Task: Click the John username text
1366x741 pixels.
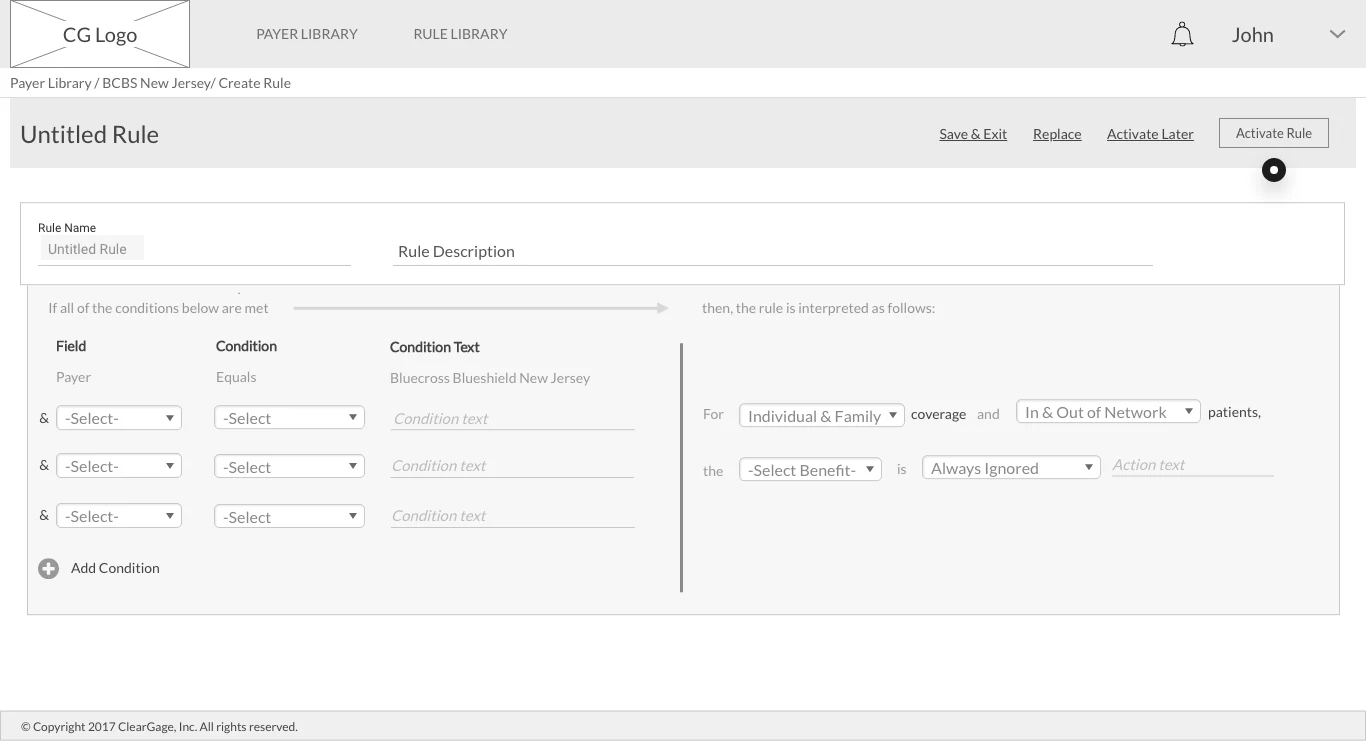Action: click(x=1252, y=35)
